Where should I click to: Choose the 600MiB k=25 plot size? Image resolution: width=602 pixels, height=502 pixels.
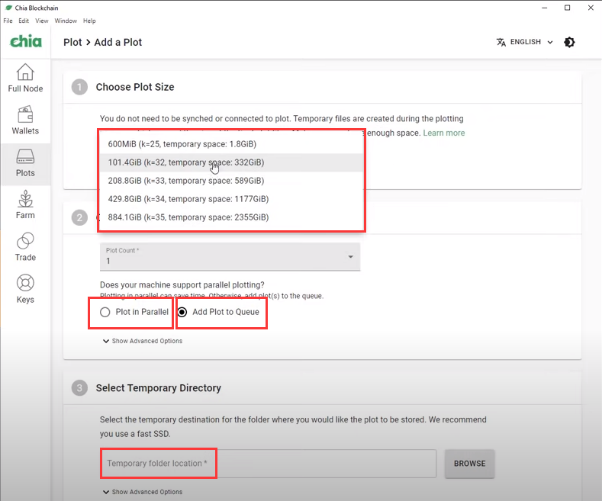click(231, 144)
